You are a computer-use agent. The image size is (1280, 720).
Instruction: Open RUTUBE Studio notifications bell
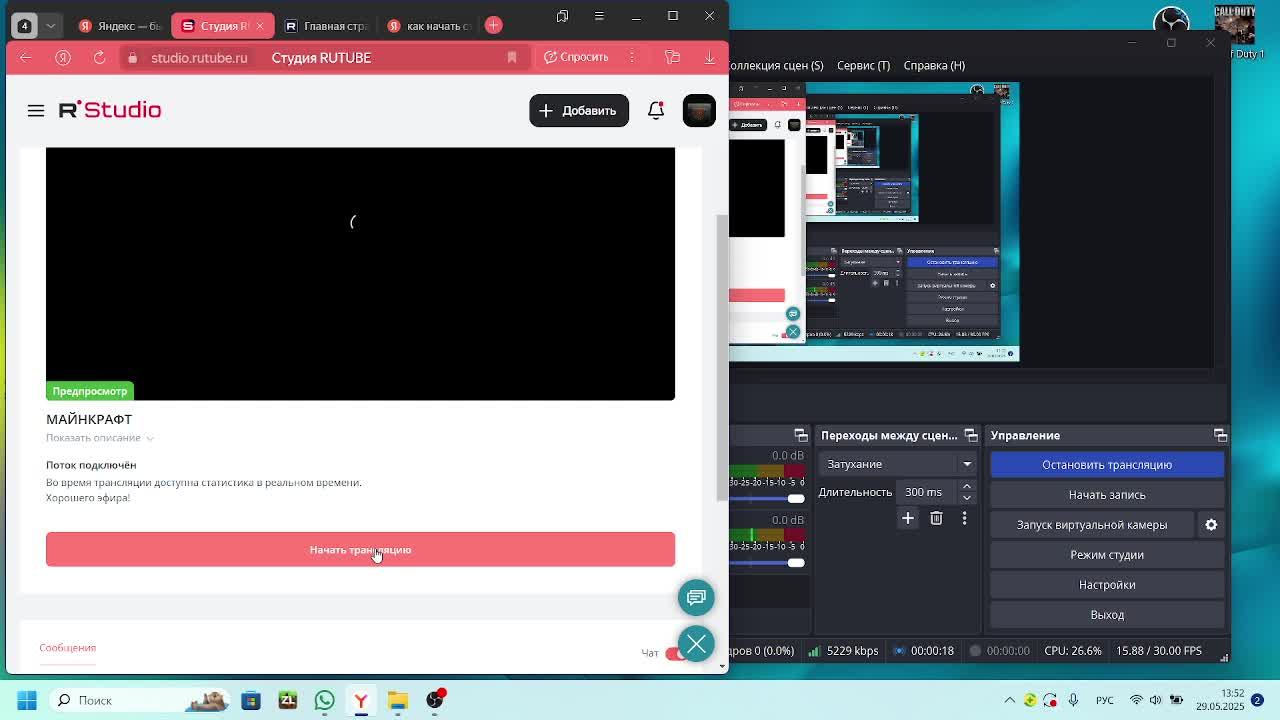(656, 111)
